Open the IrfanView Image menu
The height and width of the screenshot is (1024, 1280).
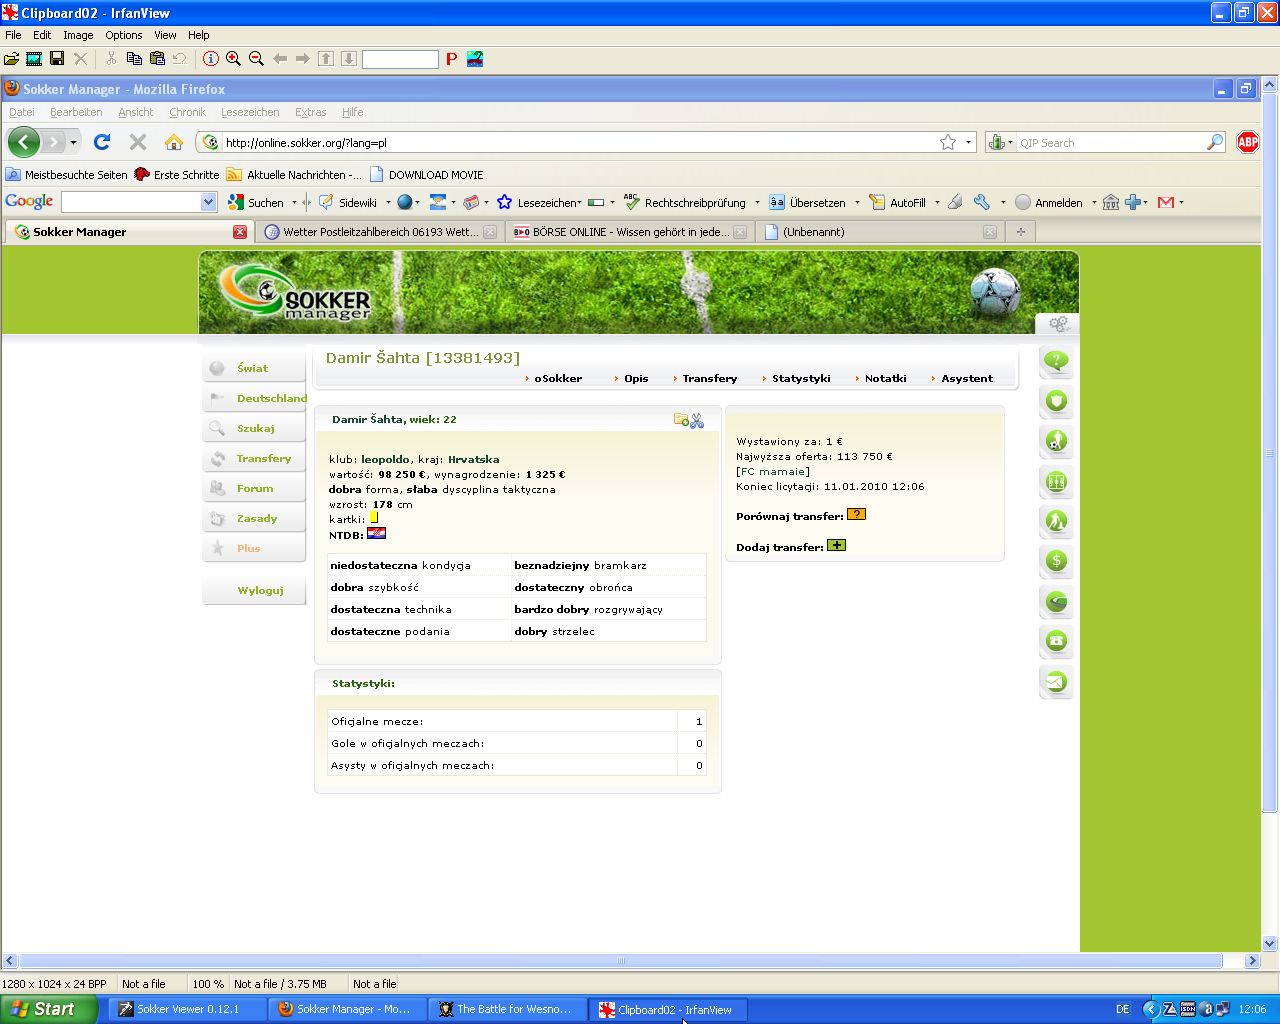78,35
